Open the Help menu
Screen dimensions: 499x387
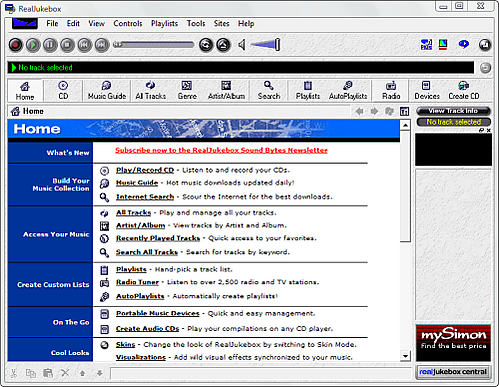point(246,23)
